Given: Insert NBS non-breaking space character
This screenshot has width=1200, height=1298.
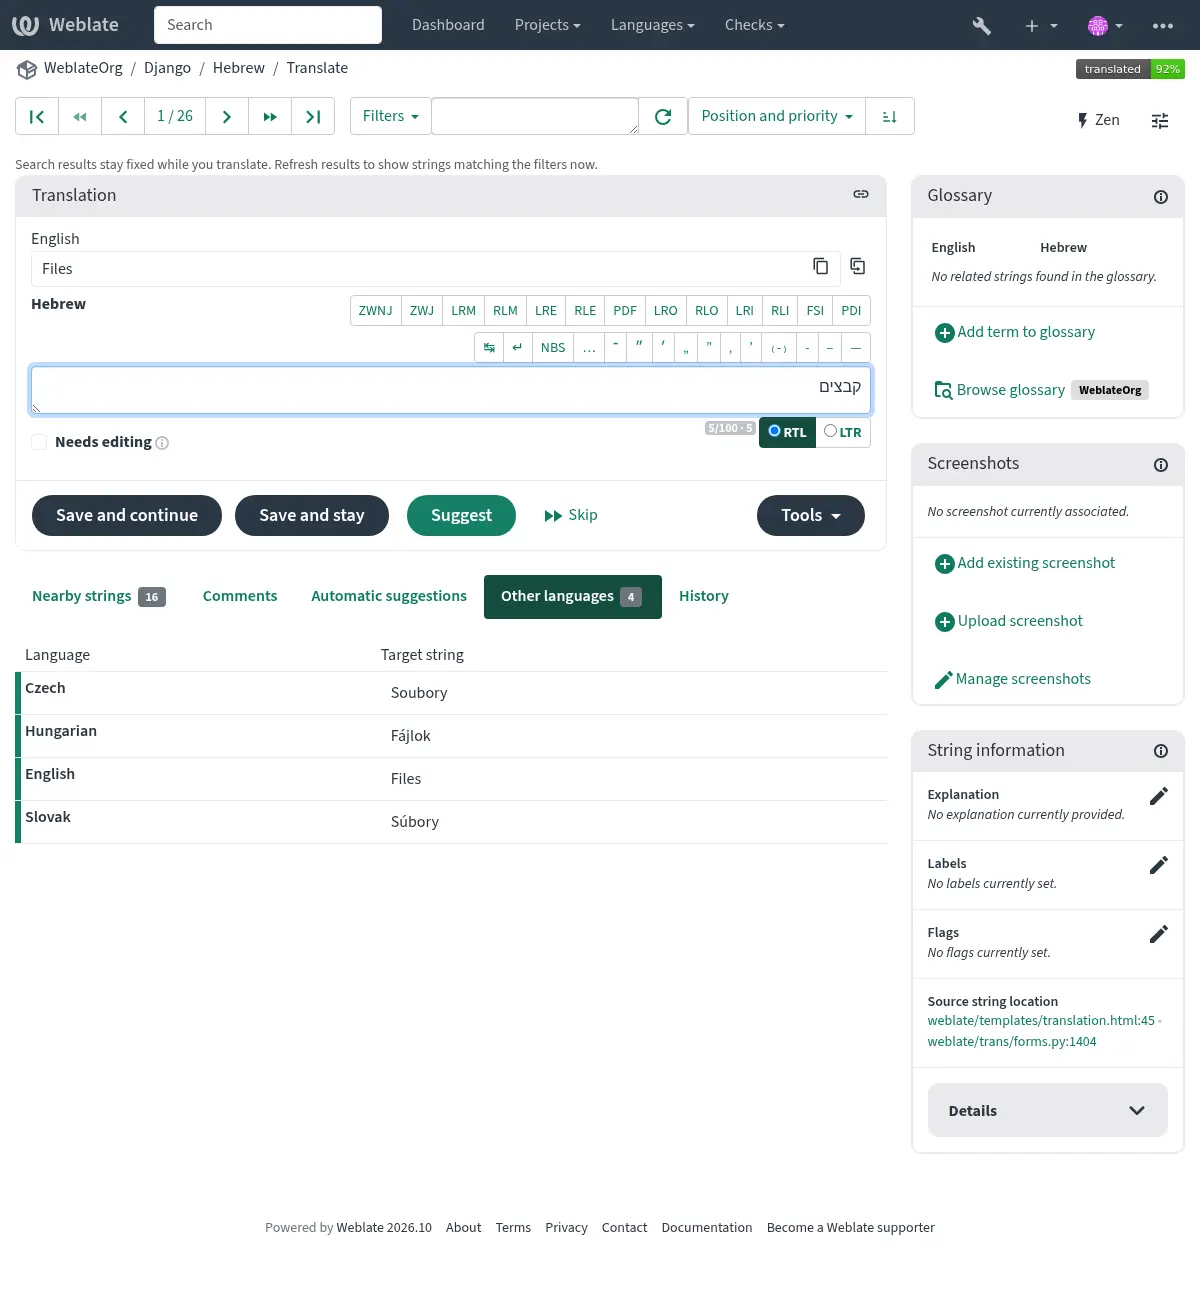Looking at the screenshot, I should [553, 347].
